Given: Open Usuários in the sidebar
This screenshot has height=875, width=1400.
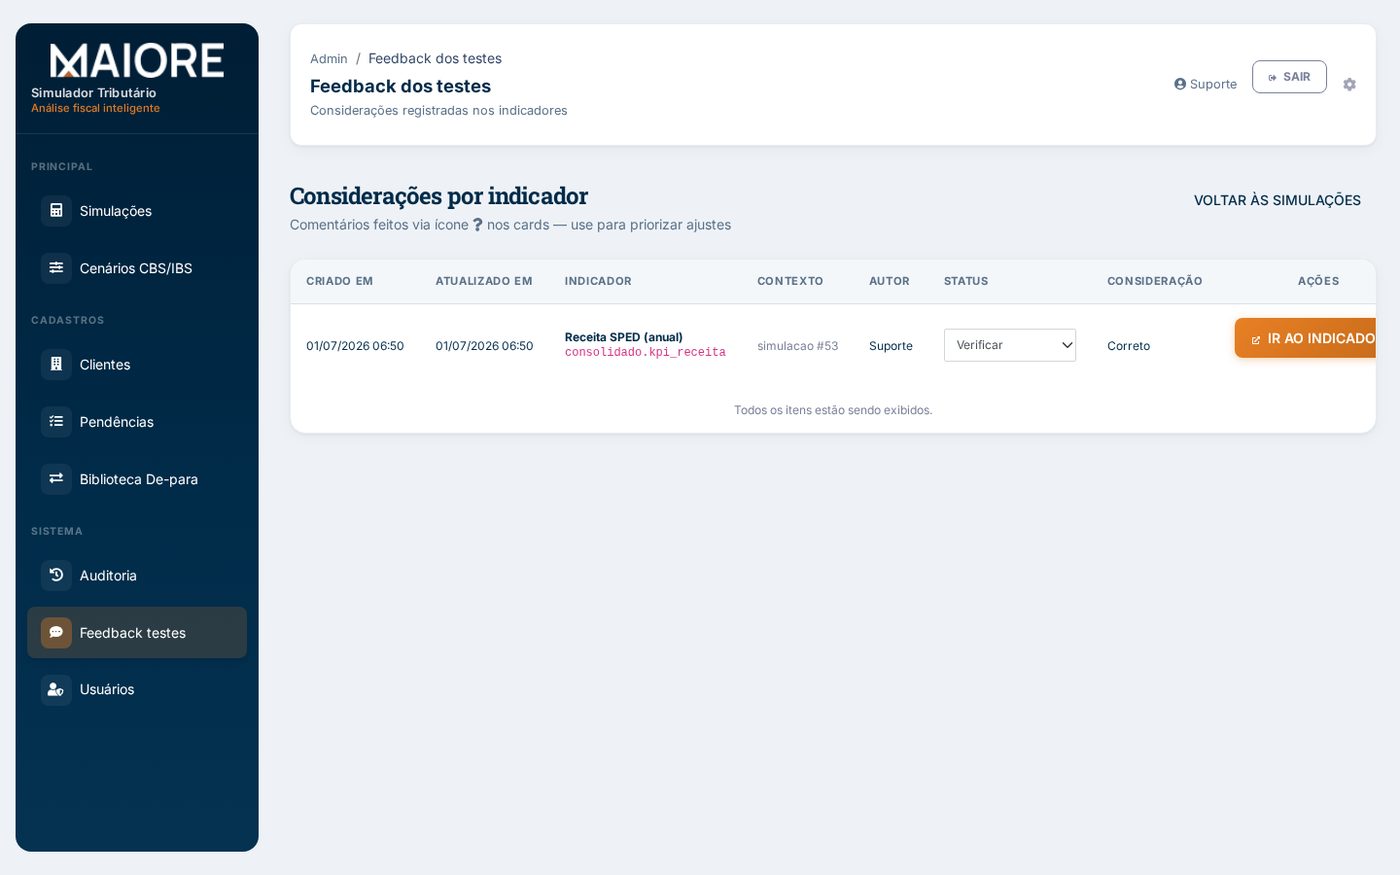Looking at the screenshot, I should tap(137, 690).
